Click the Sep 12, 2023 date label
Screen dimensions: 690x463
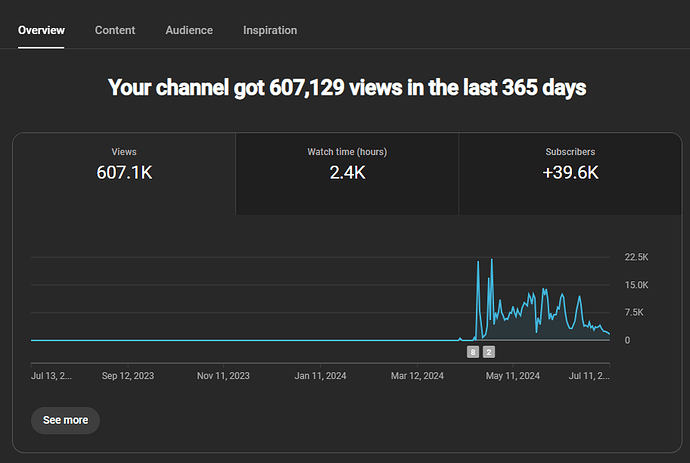(x=128, y=376)
